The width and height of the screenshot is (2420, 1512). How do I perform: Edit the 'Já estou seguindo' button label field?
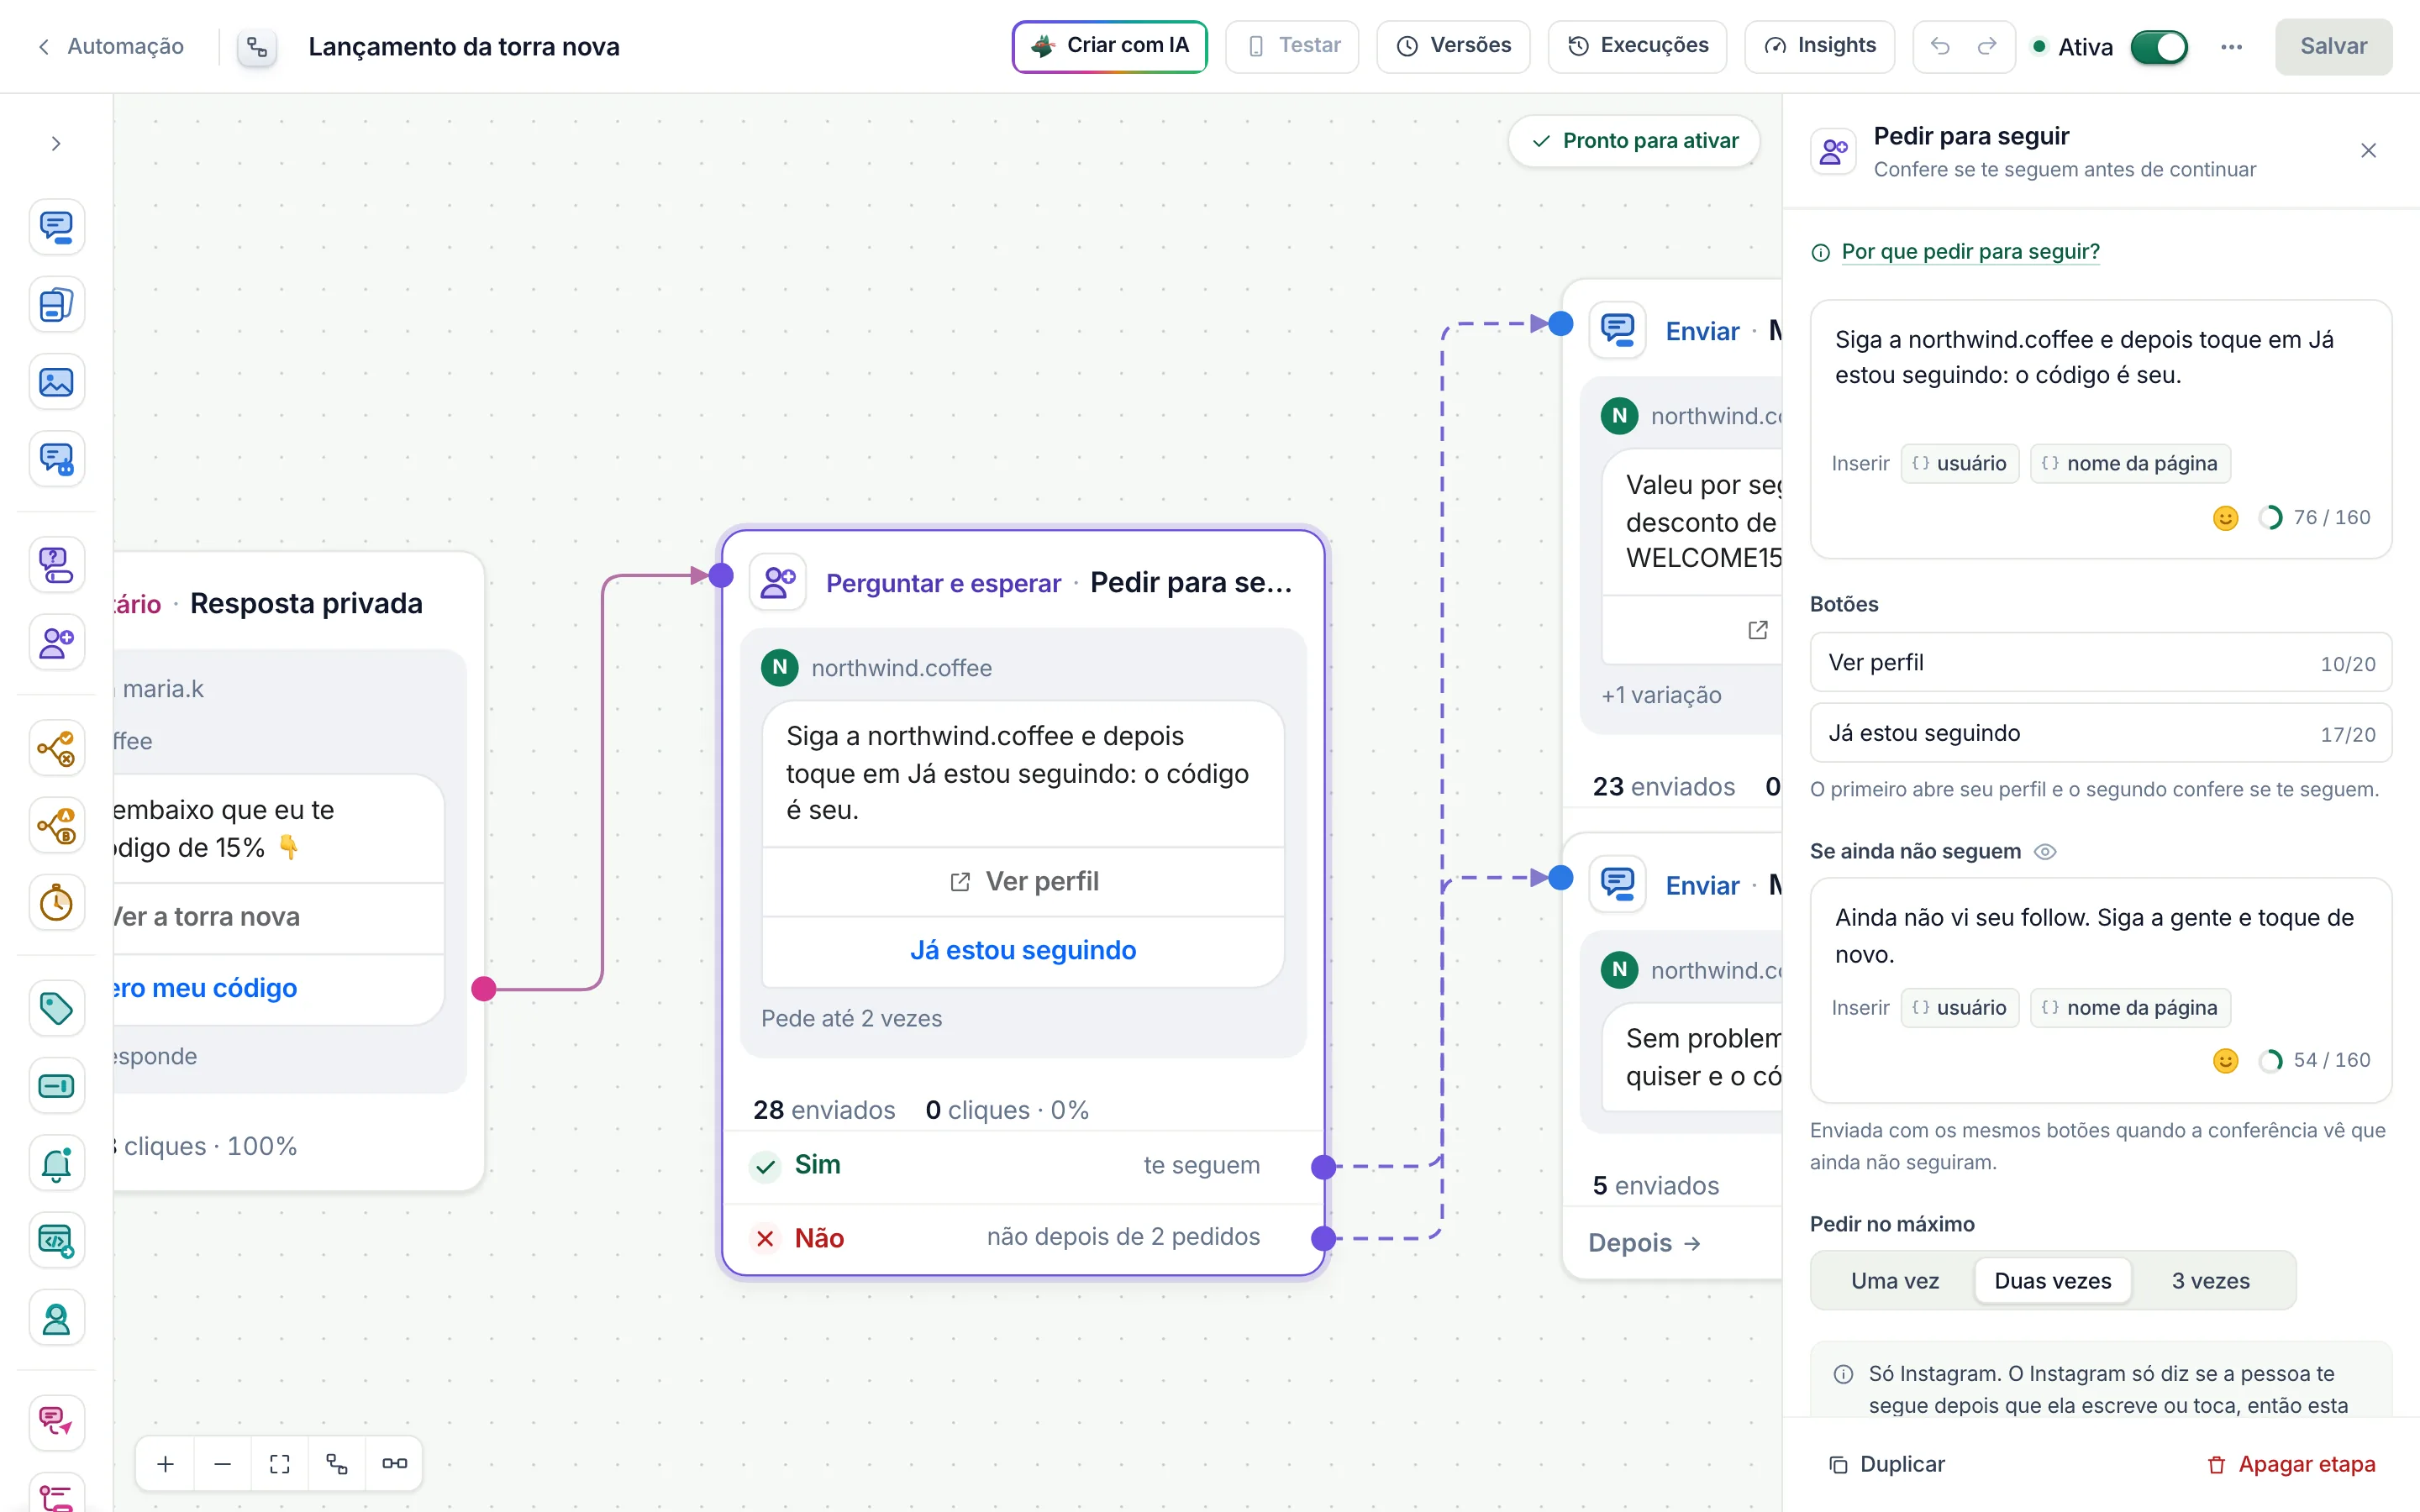2100,733
